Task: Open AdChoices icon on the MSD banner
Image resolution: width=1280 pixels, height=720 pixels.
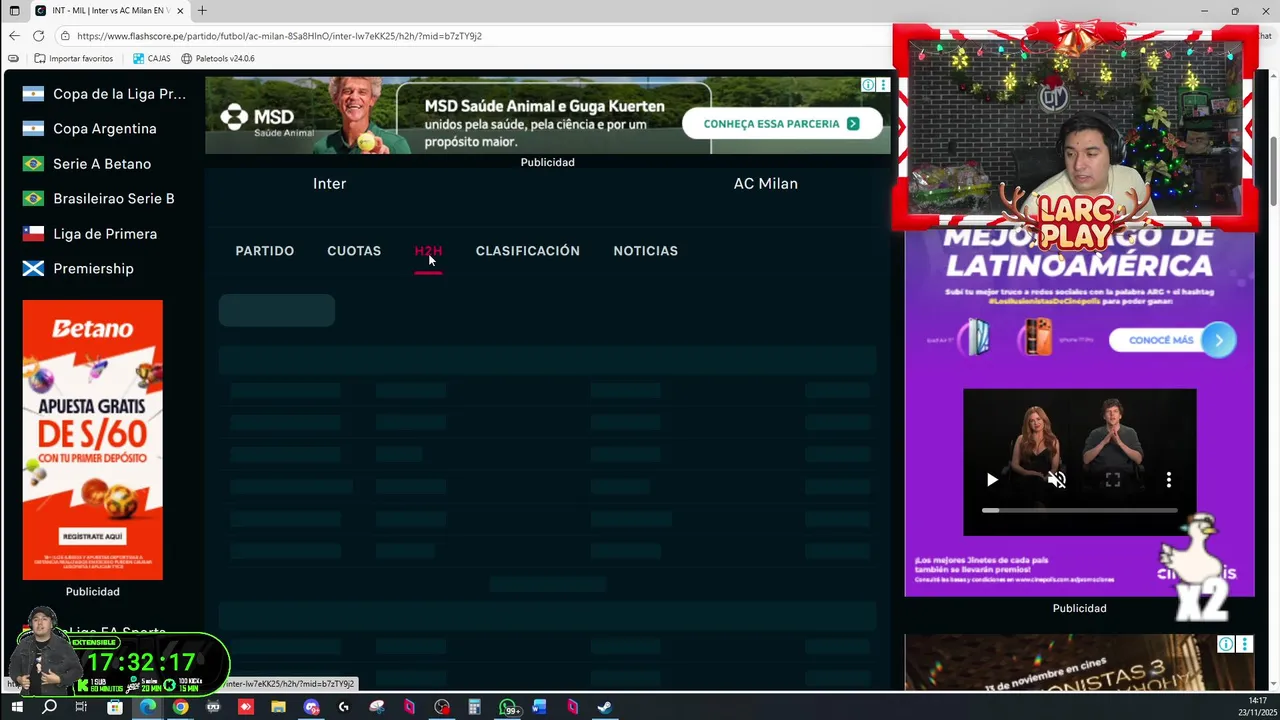Action: click(x=869, y=85)
